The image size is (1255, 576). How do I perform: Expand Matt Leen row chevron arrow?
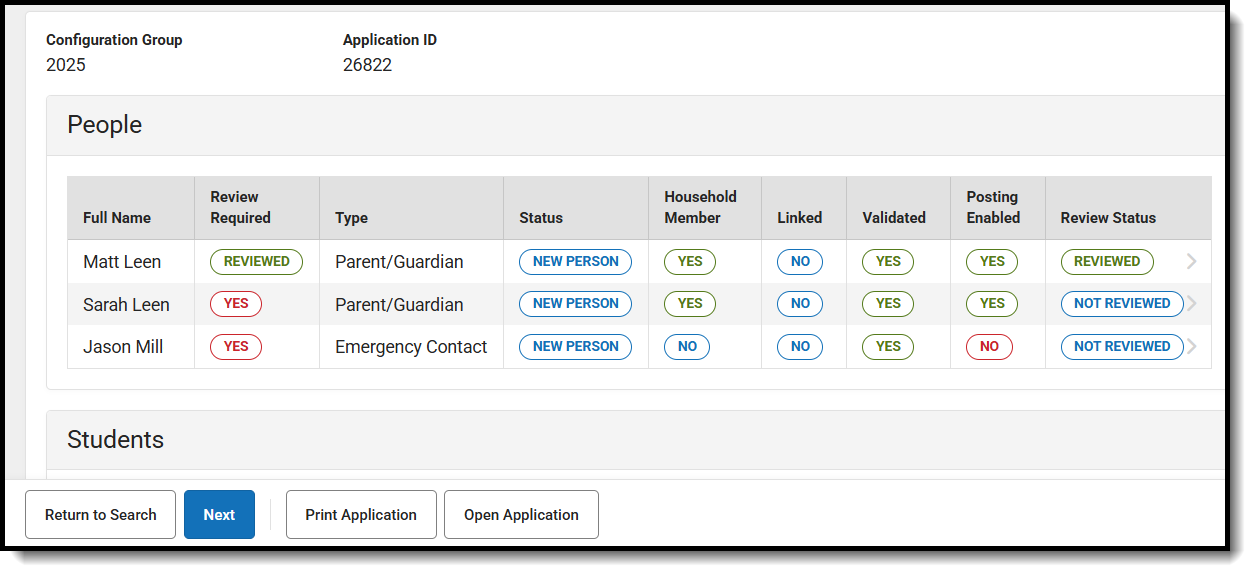1191,262
